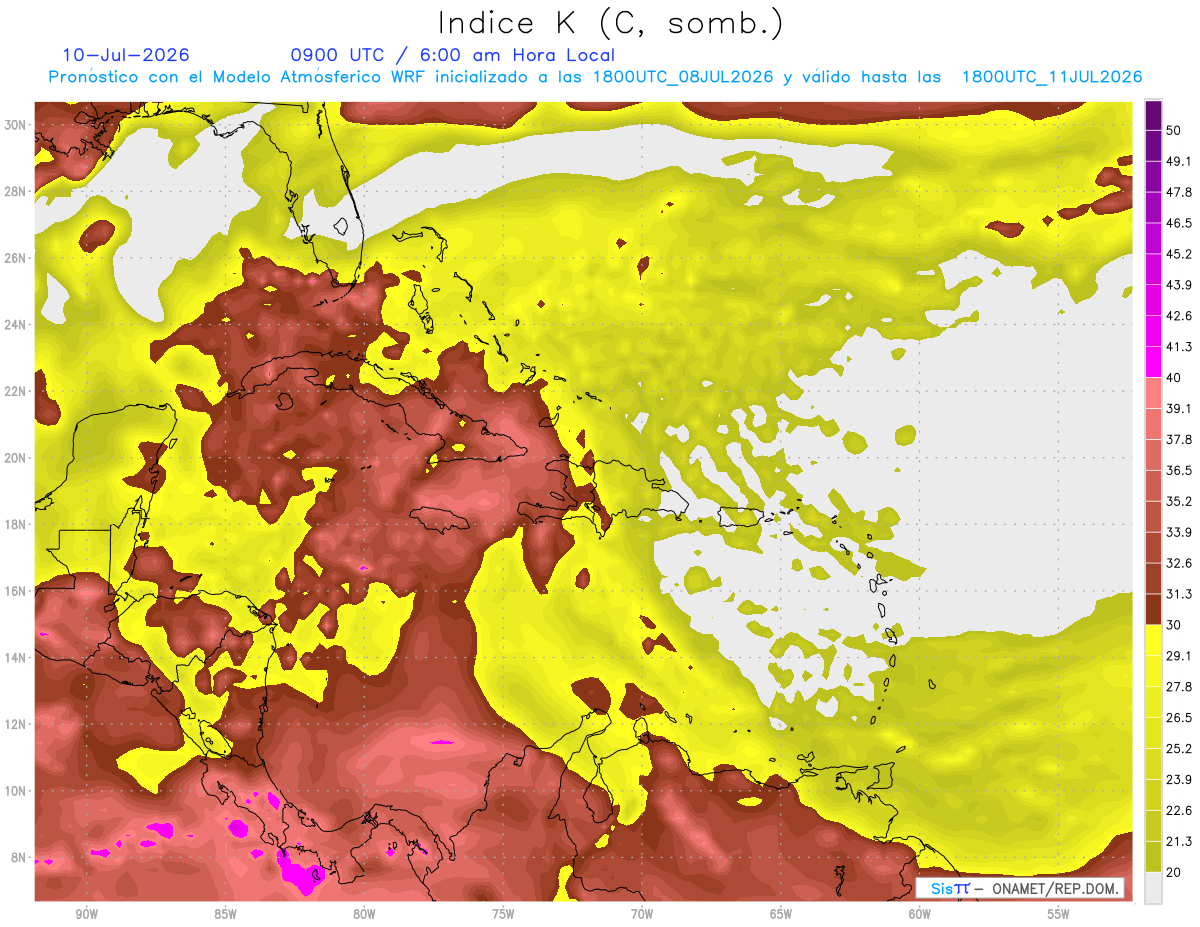Click the legend value "41.3"
The image size is (1200, 927).
click(x=1179, y=347)
